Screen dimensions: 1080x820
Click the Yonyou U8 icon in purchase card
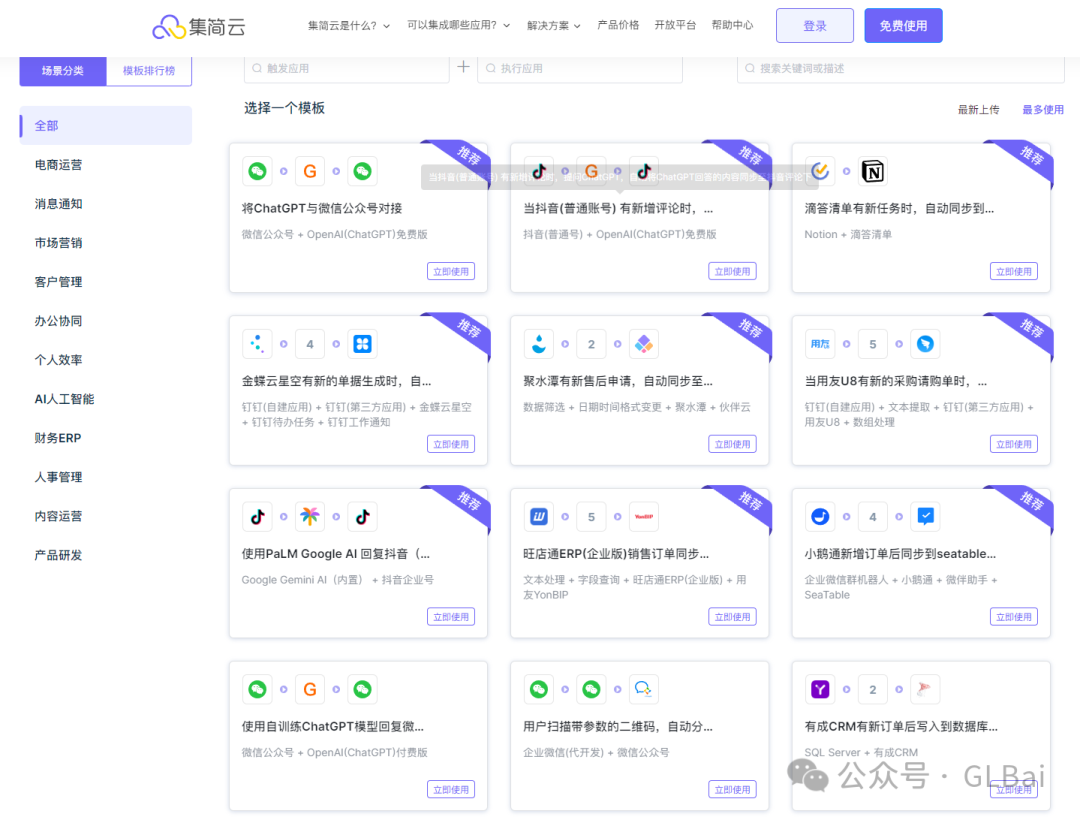tap(820, 344)
